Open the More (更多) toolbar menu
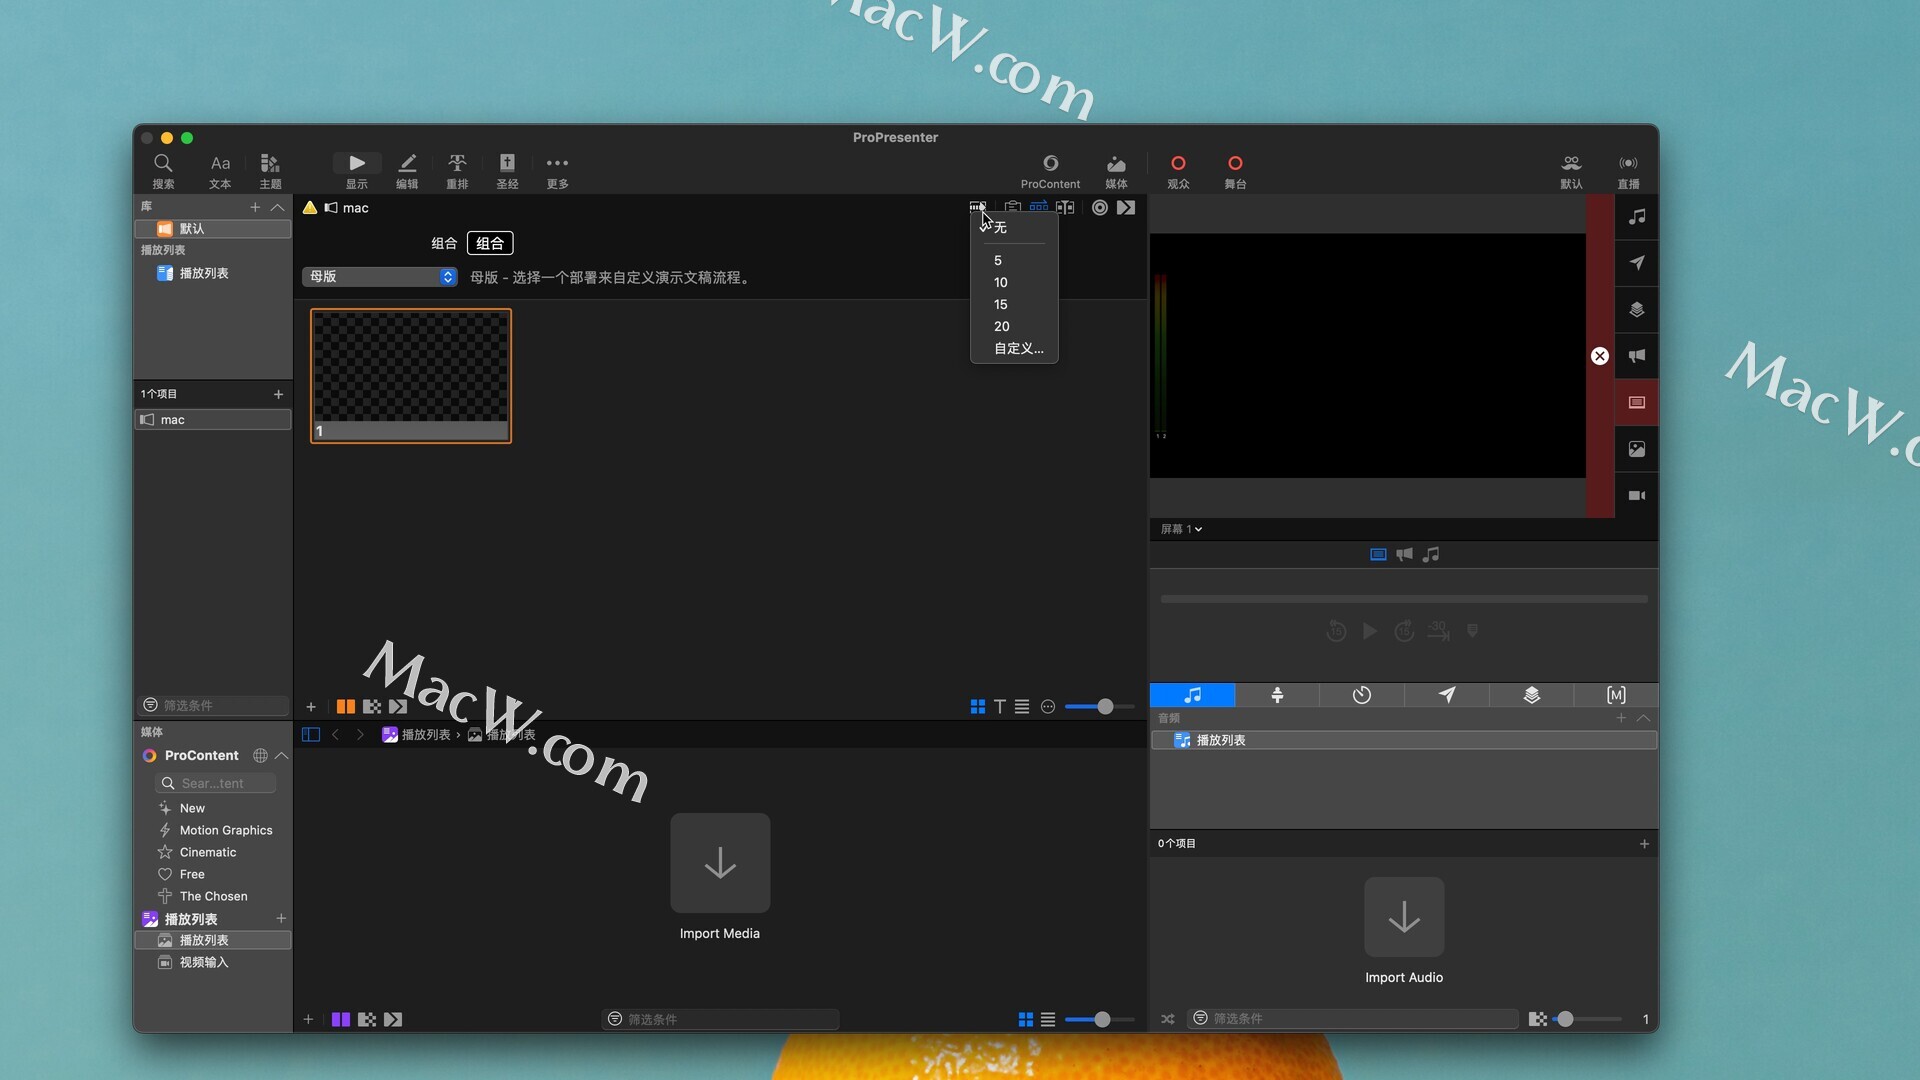The image size is (1920, 1080). click(x=557, y=170)
